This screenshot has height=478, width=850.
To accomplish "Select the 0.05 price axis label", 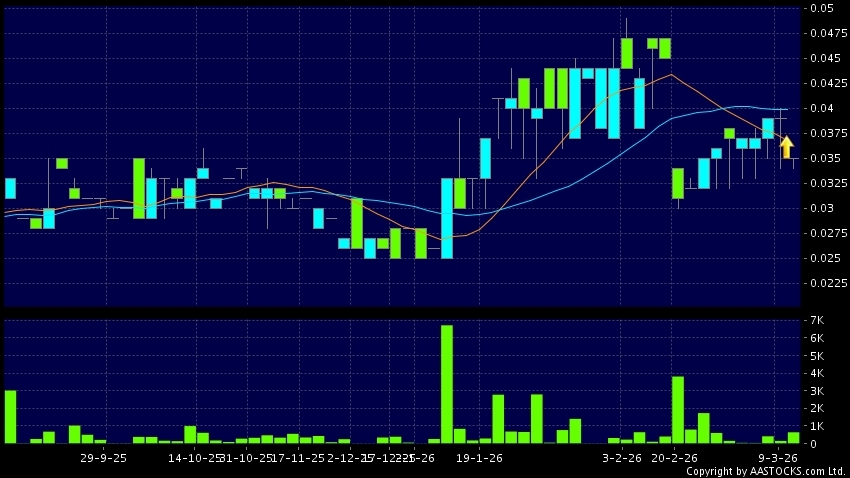I will click(822, 8).
